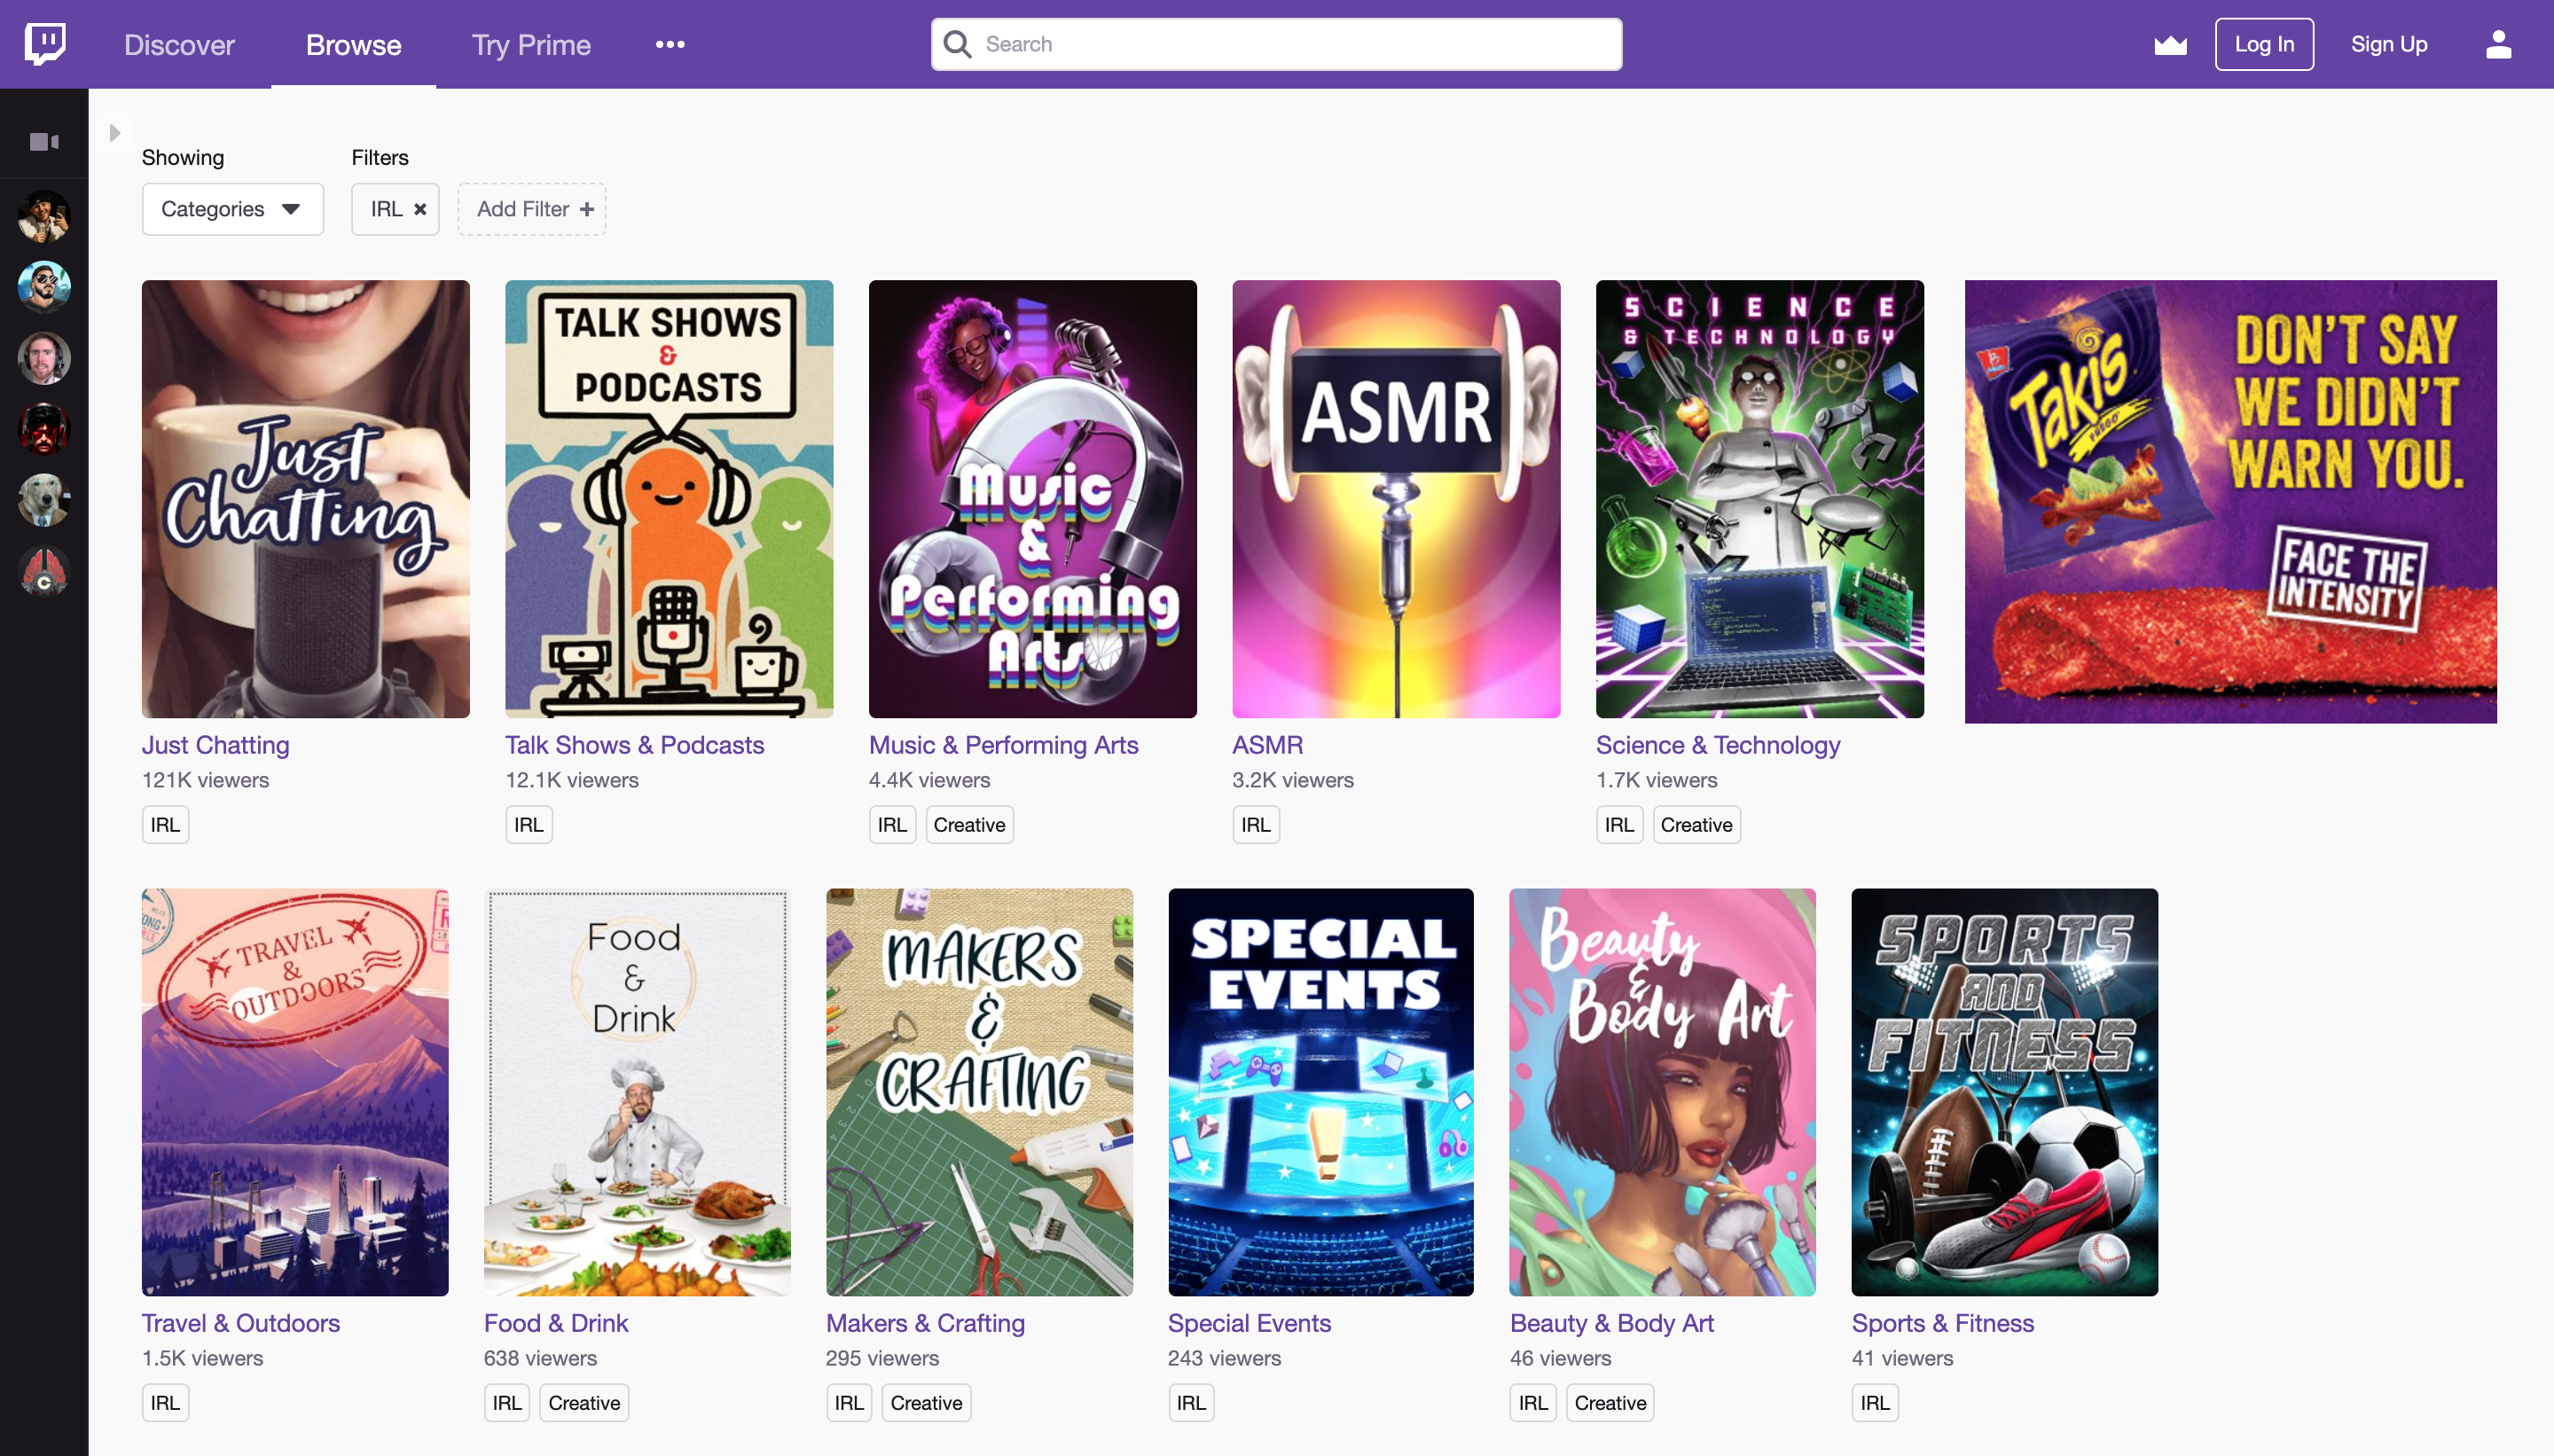
Task: Open the Try Prime tab
Action: coord(531,44)
